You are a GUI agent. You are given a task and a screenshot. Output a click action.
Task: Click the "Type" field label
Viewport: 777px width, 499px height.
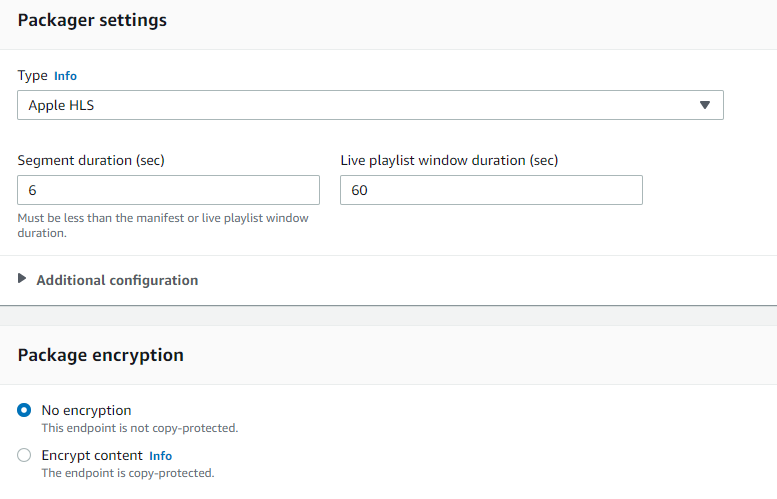tap(32, 76)
